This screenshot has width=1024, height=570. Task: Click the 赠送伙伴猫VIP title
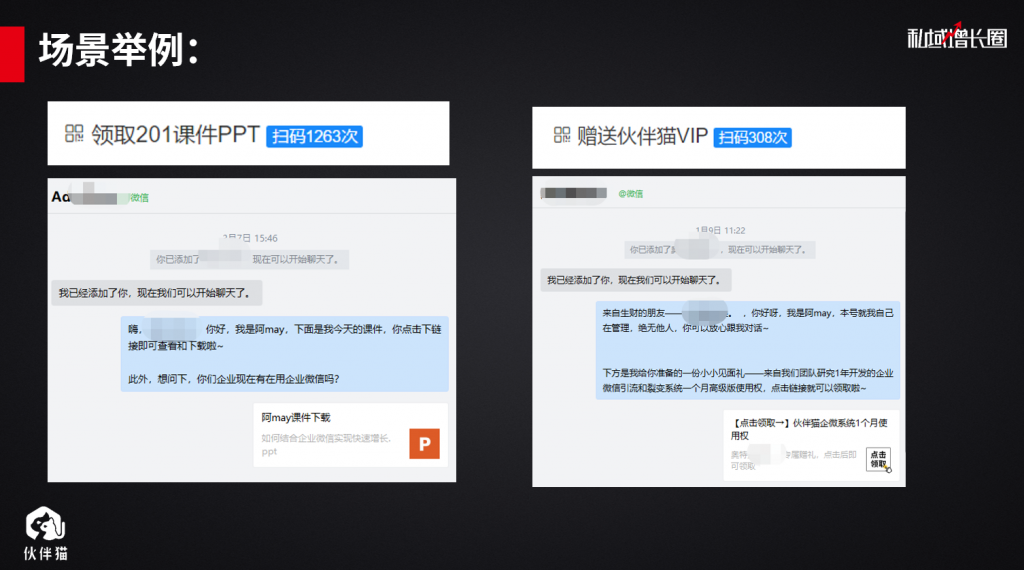click(x=642, y=136)
